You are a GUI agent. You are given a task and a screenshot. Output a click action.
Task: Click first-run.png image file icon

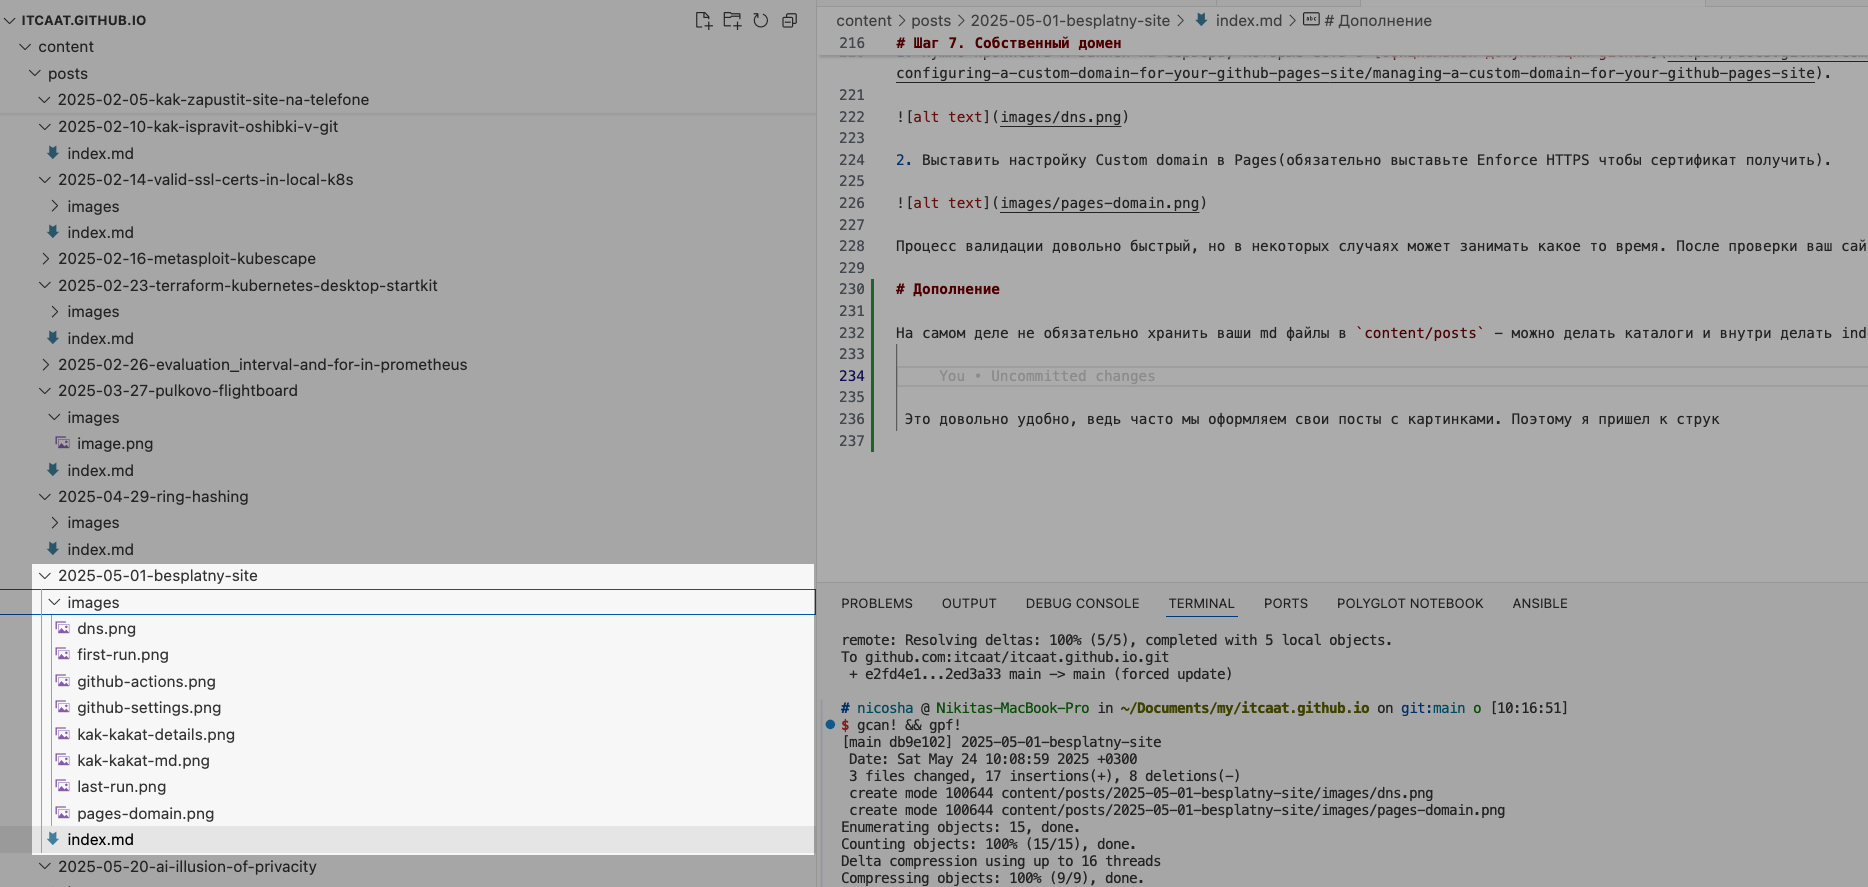tap(62, 654)
